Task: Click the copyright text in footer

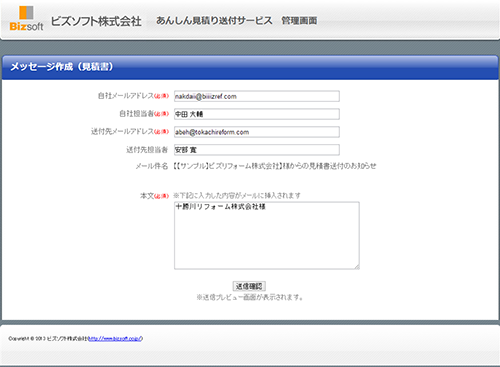Action: pos(48,339)
